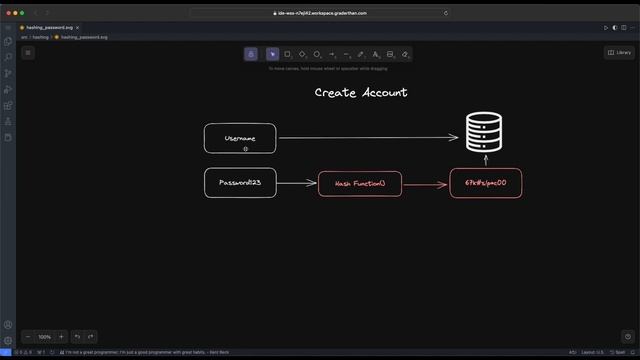Select the Password123 box on canvas
This screenshot has height=360, width=640.
(x=240, y=182)
